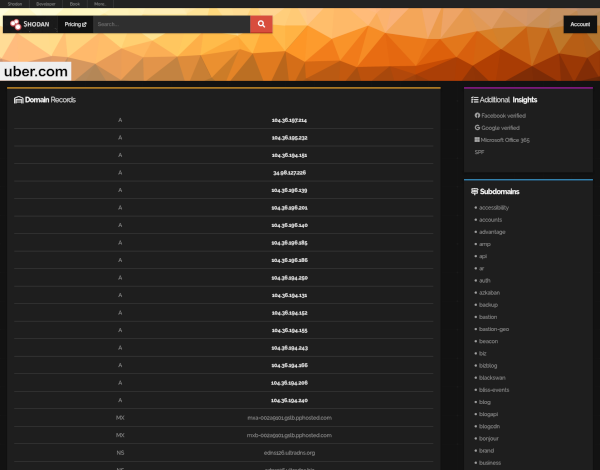Click the Google verified icon

tap(477, 127)
